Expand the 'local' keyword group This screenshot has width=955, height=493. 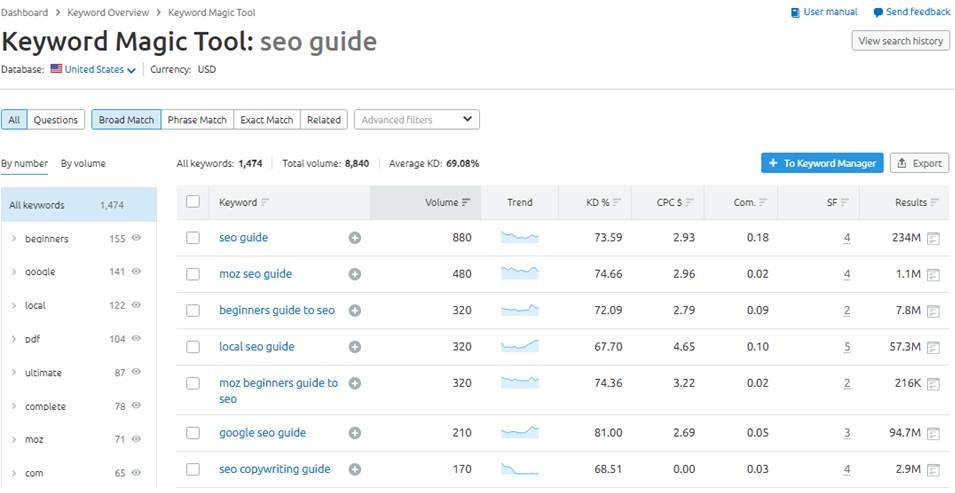[14, 305]
